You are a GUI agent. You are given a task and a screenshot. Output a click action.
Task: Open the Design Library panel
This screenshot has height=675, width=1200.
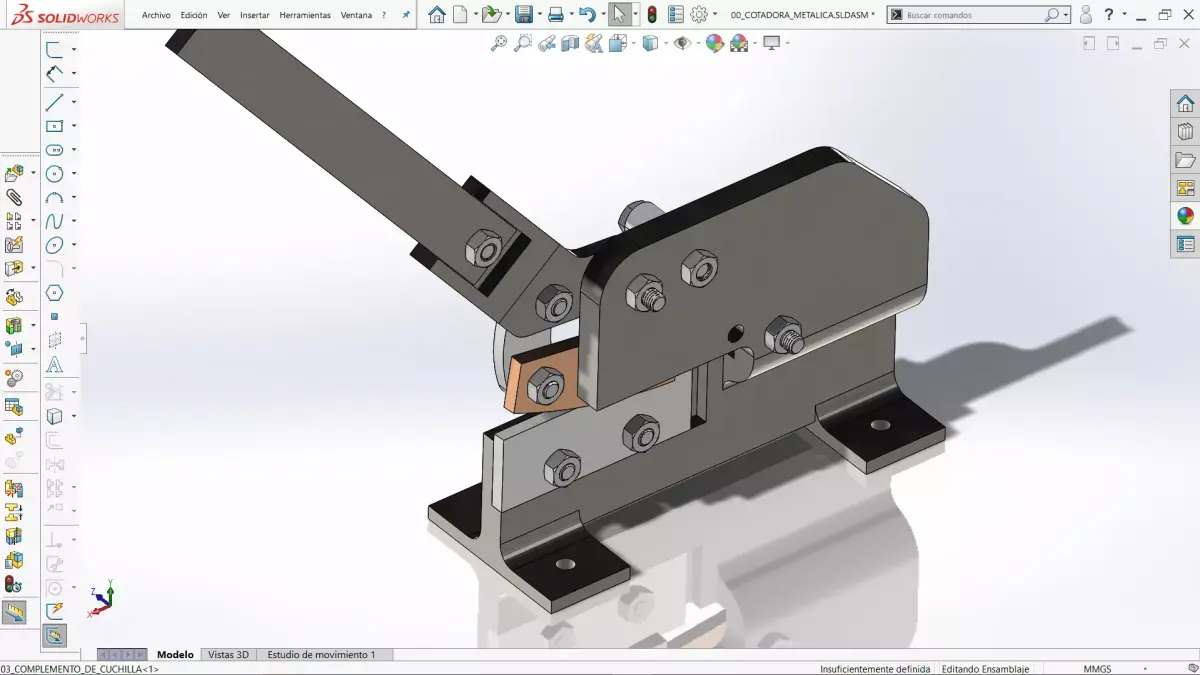(x=1185, y=131)
